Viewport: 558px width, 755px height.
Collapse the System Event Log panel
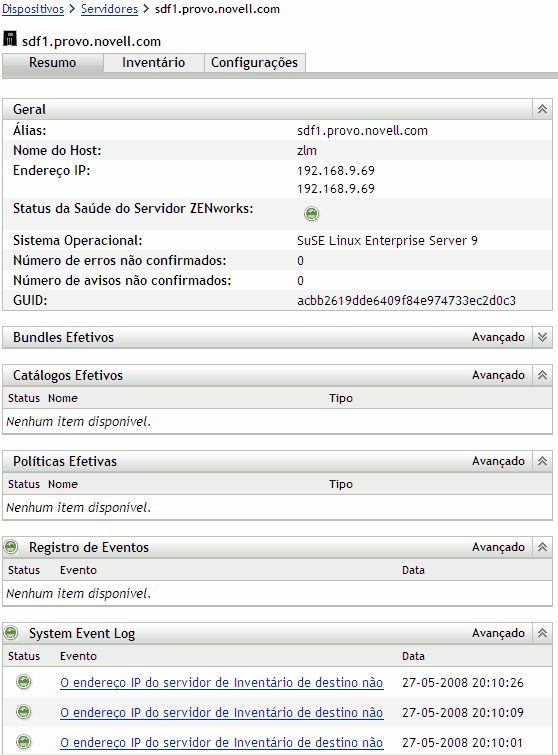click(543, 633)
